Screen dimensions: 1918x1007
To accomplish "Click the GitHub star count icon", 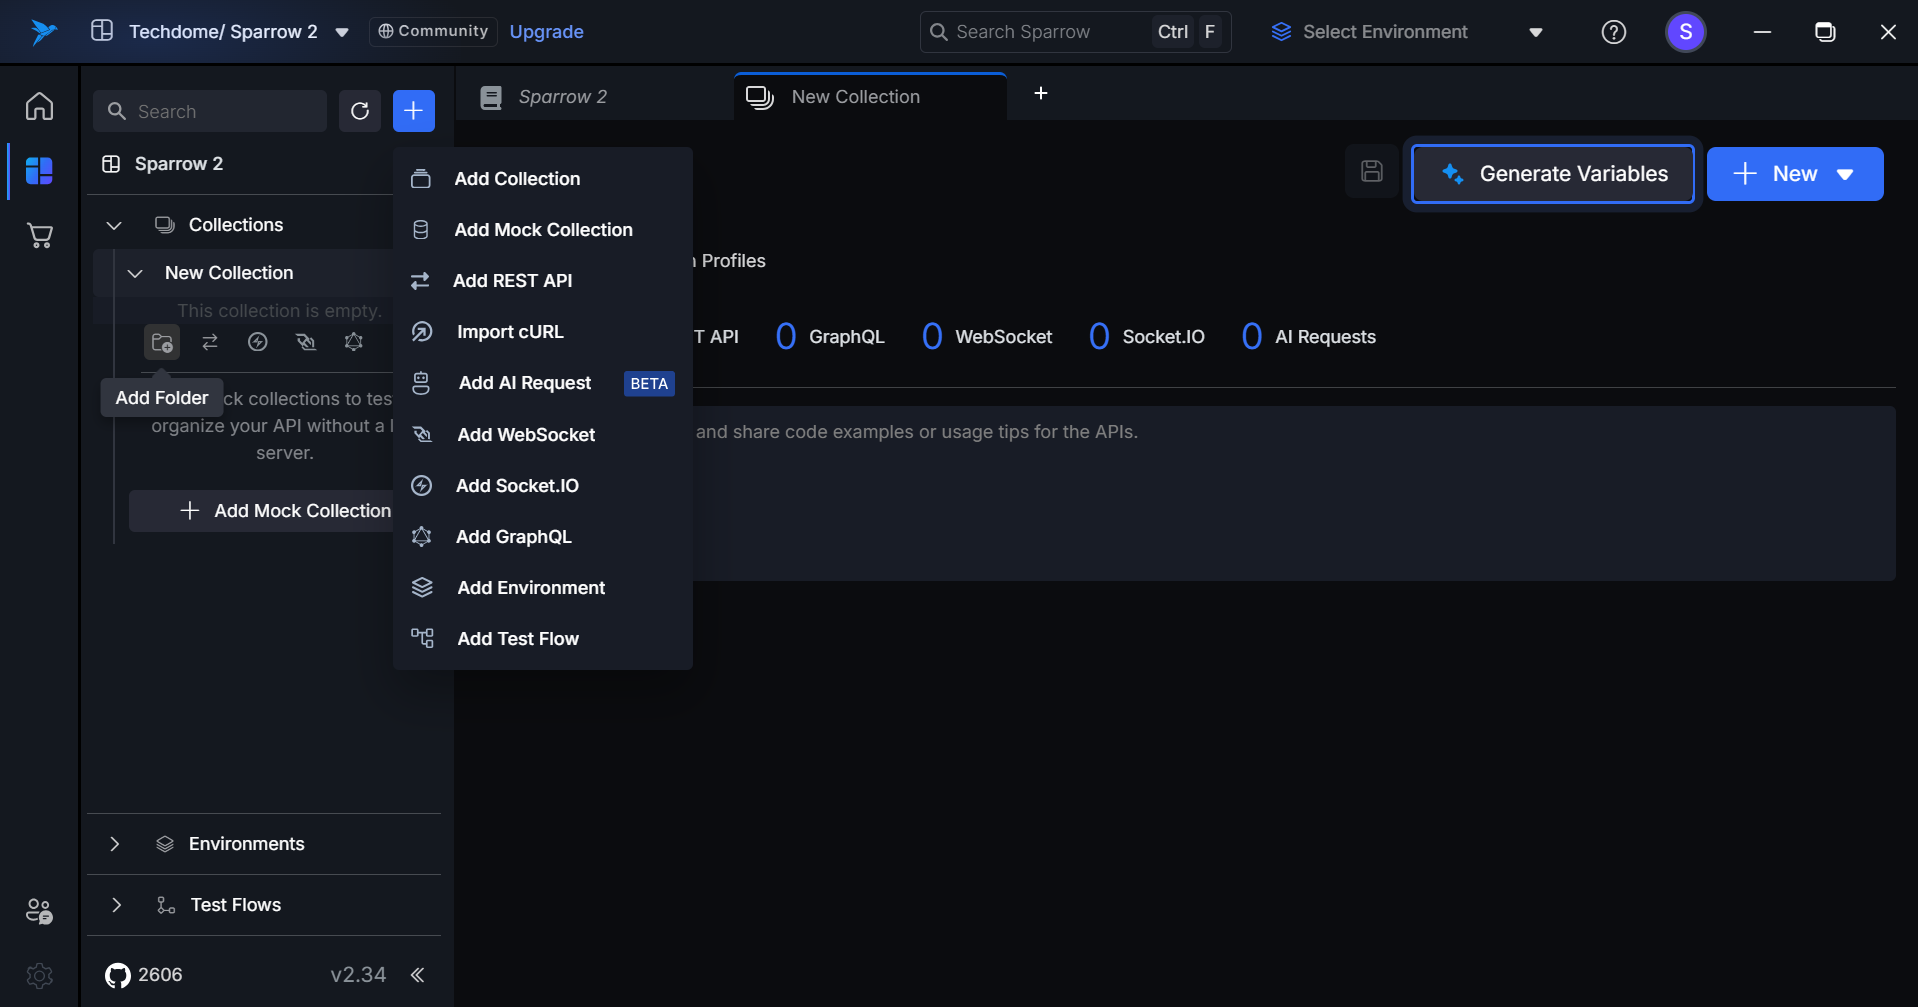I will point(118,975).
